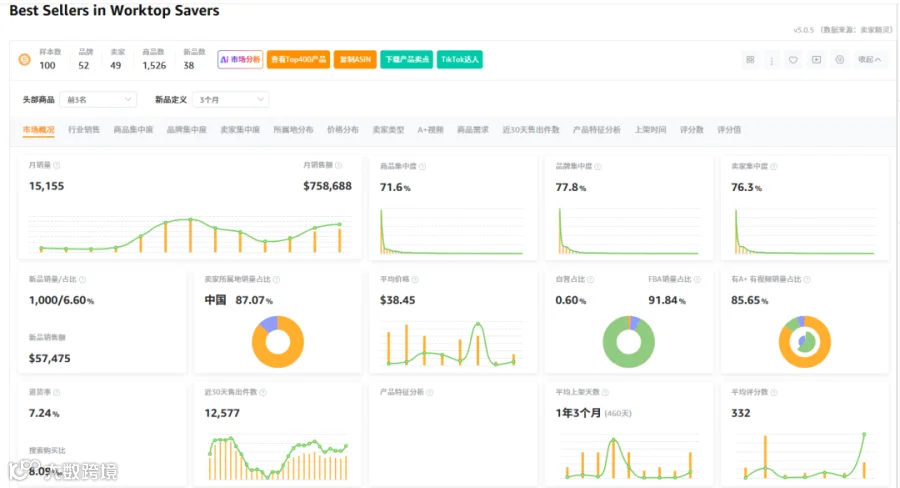
Task: Click the orange seller sprite logo icon
Action: tap(25, 59)
